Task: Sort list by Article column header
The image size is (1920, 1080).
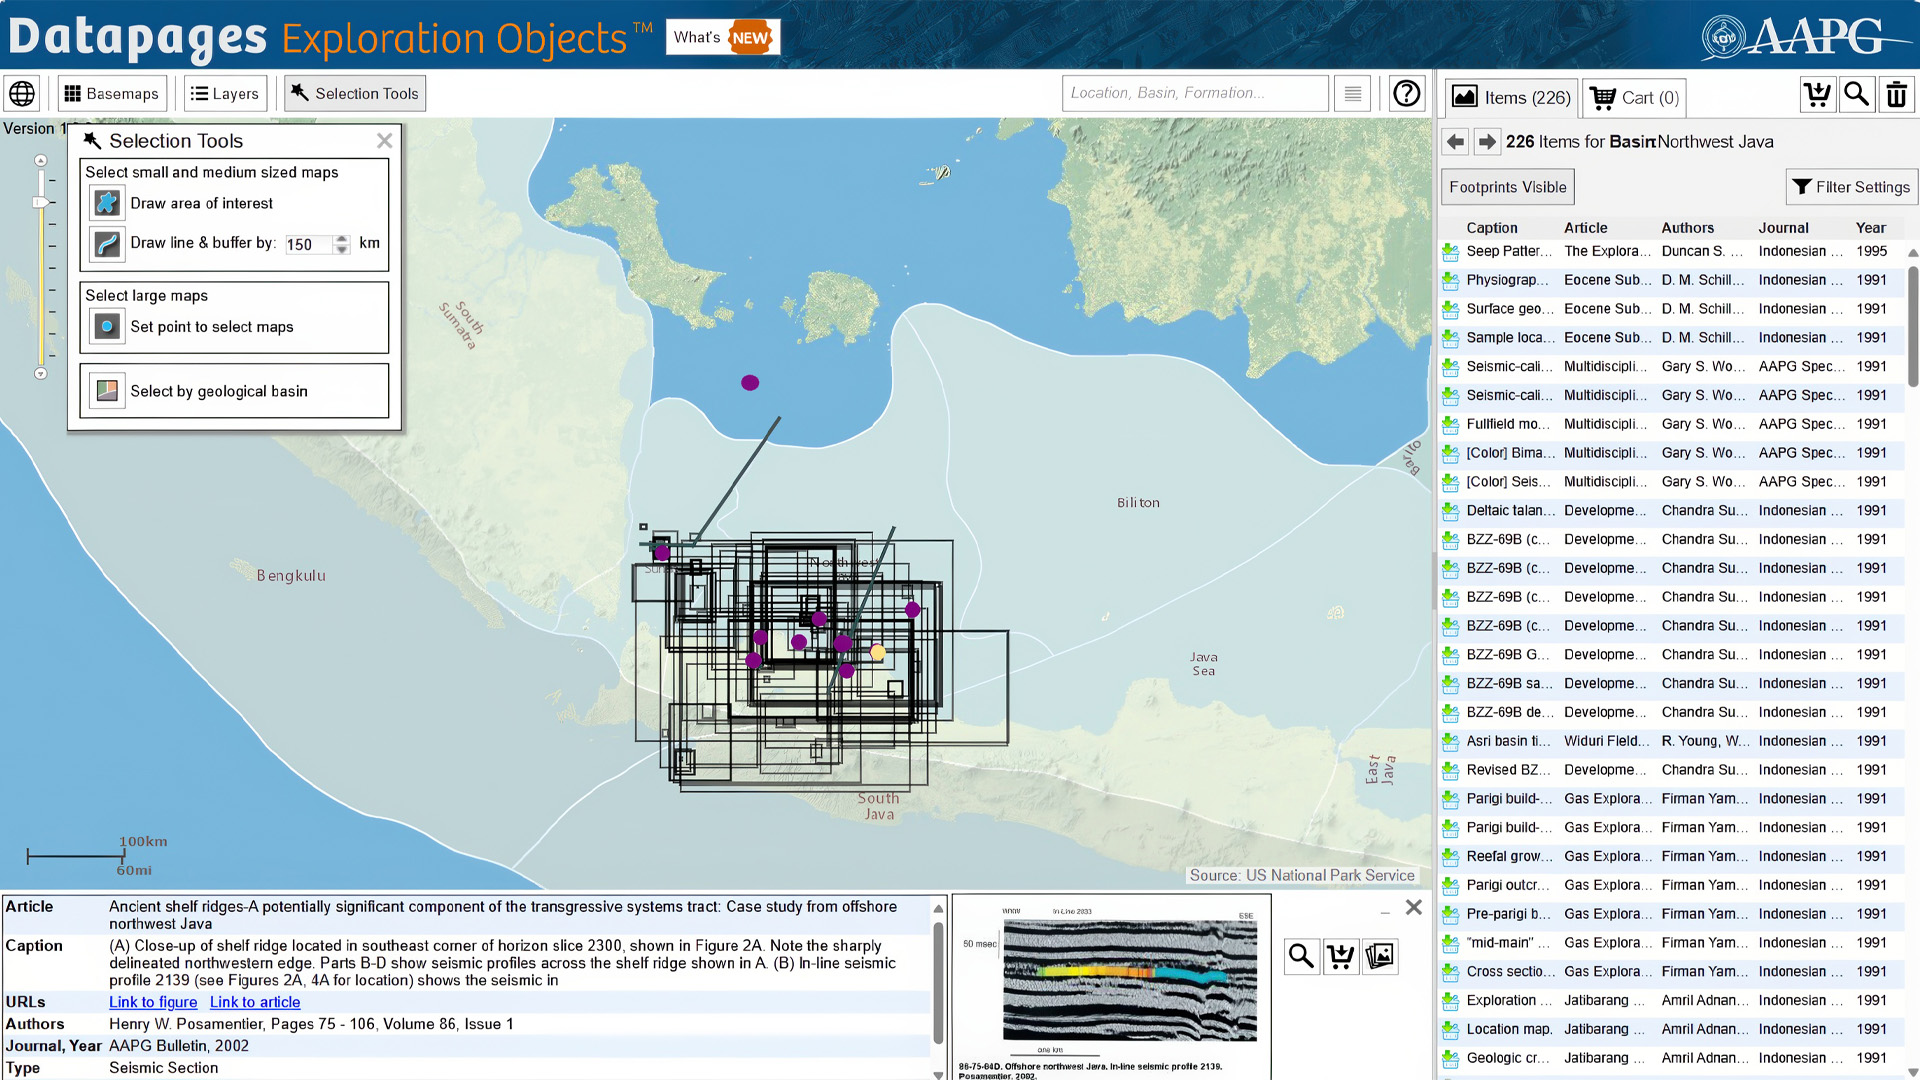Action: 1586,228
